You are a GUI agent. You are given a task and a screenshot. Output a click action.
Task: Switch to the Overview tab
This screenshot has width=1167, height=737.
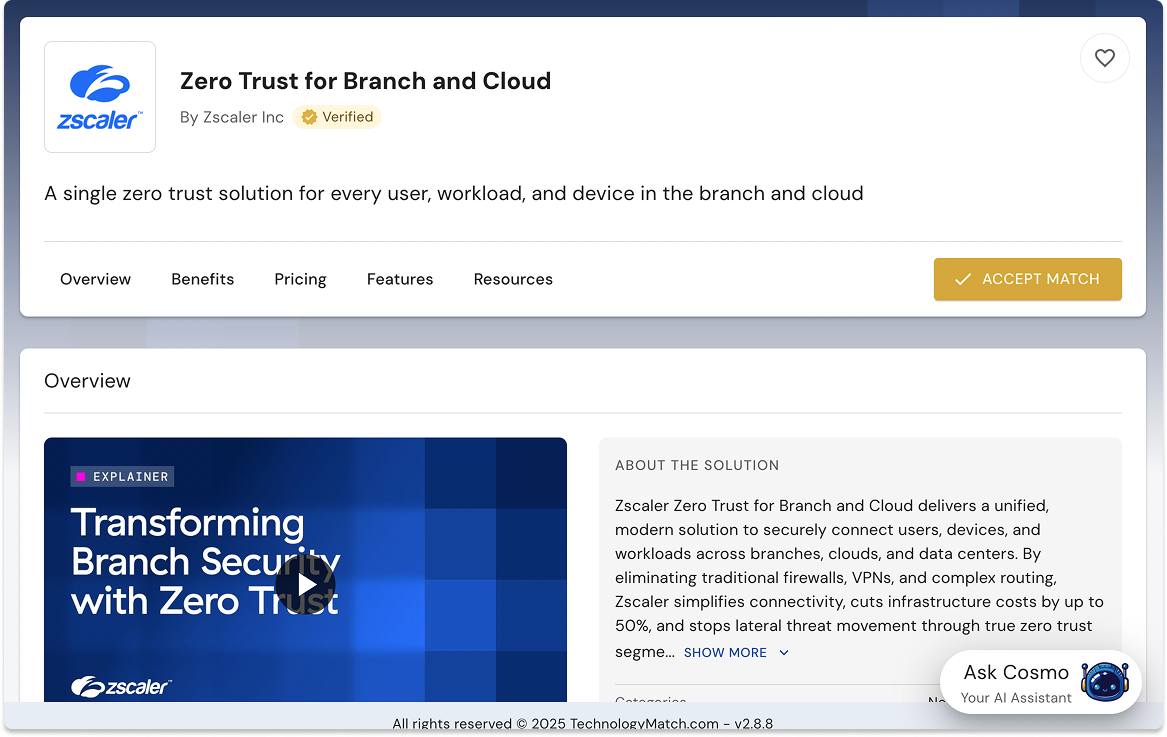click(x=95, y=279)
